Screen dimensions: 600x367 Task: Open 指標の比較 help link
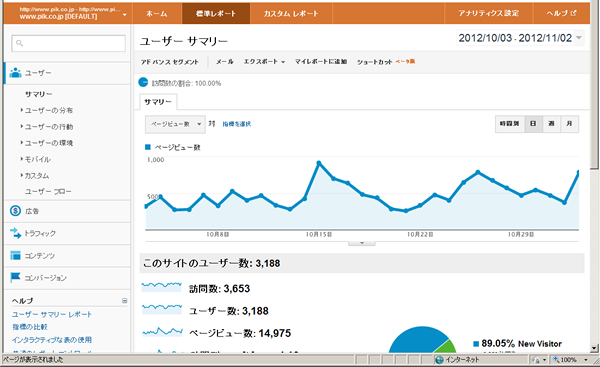(x=30, y=327)
